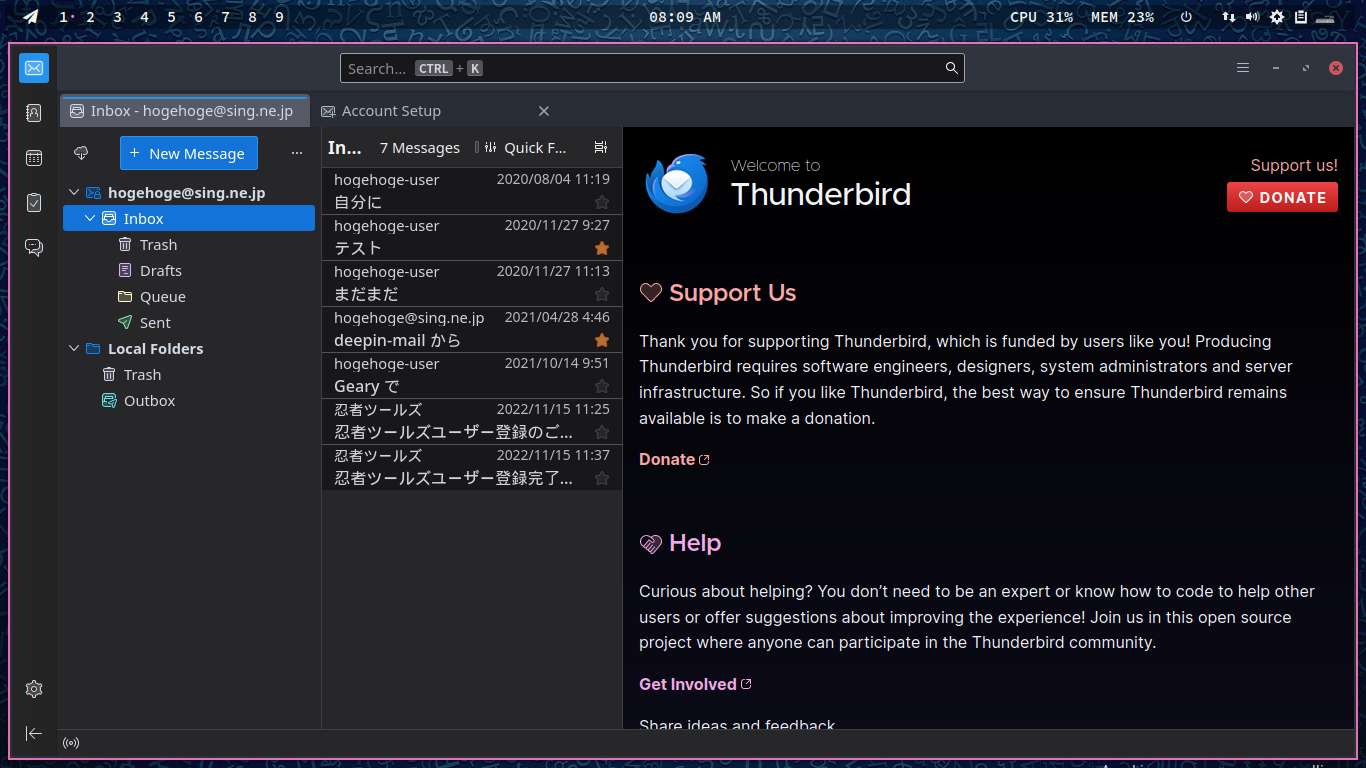The width and height of the screenshot is (1366, 768).
Task: Star the まだまだ message
Action: pos(602,294)
